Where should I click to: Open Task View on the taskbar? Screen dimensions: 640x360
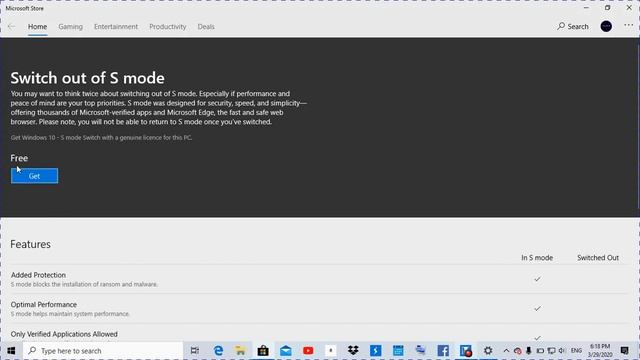pyautogui.click(x=195, y=351)
